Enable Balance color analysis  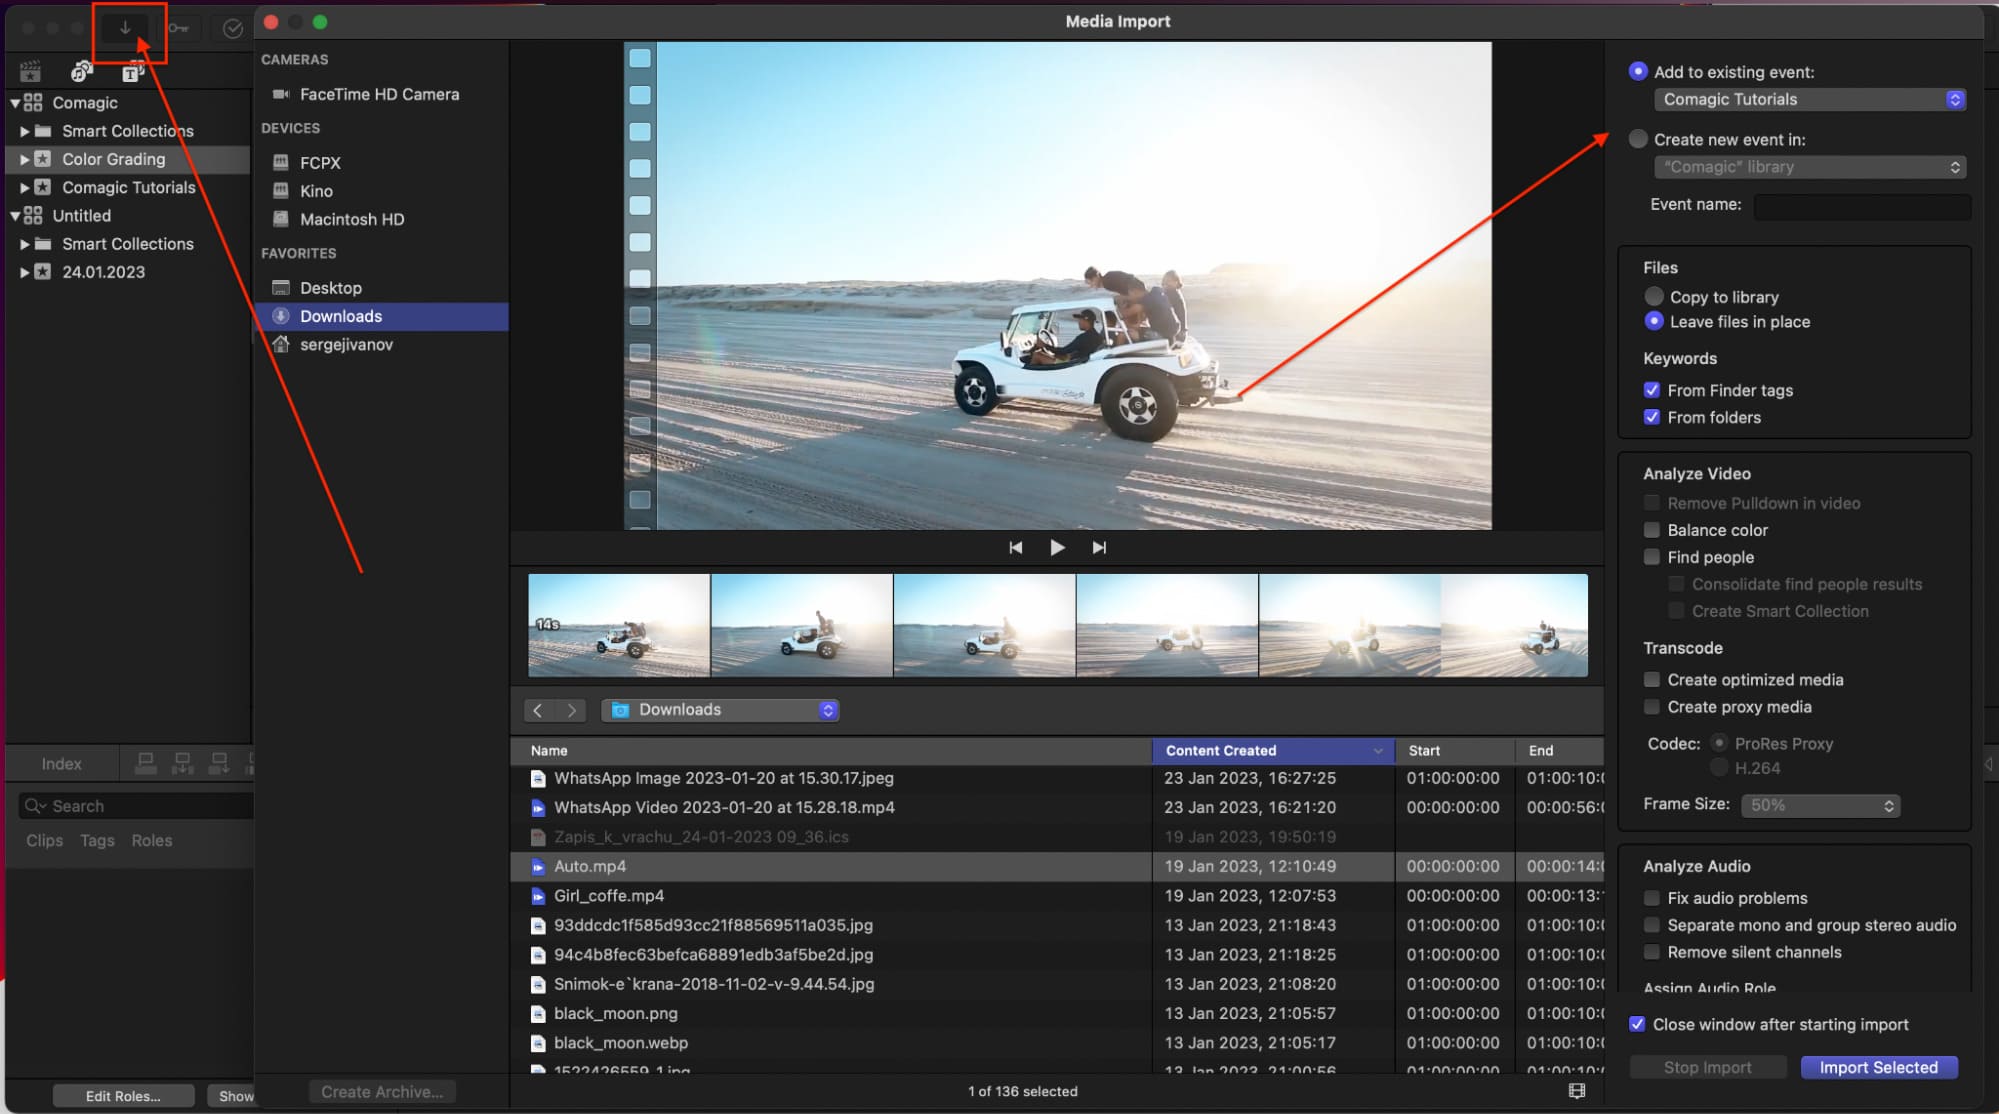click(1652, 530)
